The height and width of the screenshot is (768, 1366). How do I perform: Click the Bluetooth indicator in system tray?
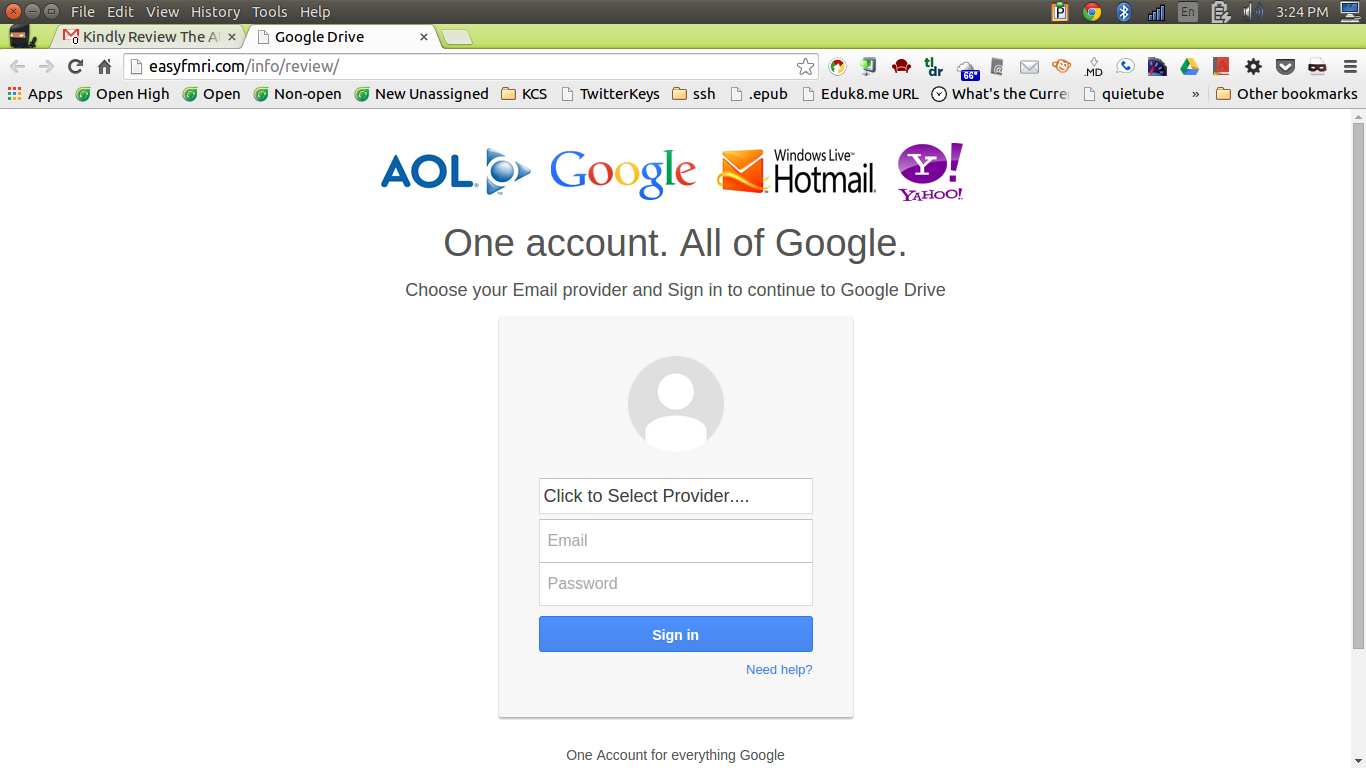[x=1123, y=12]
